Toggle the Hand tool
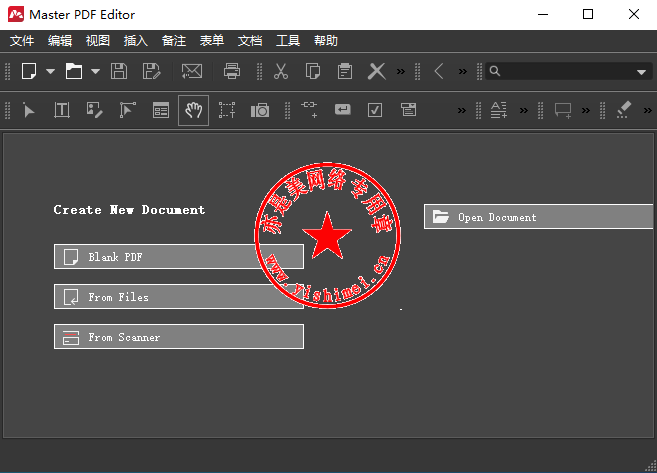This screenshot has height=473, width=657. point(194,110)
